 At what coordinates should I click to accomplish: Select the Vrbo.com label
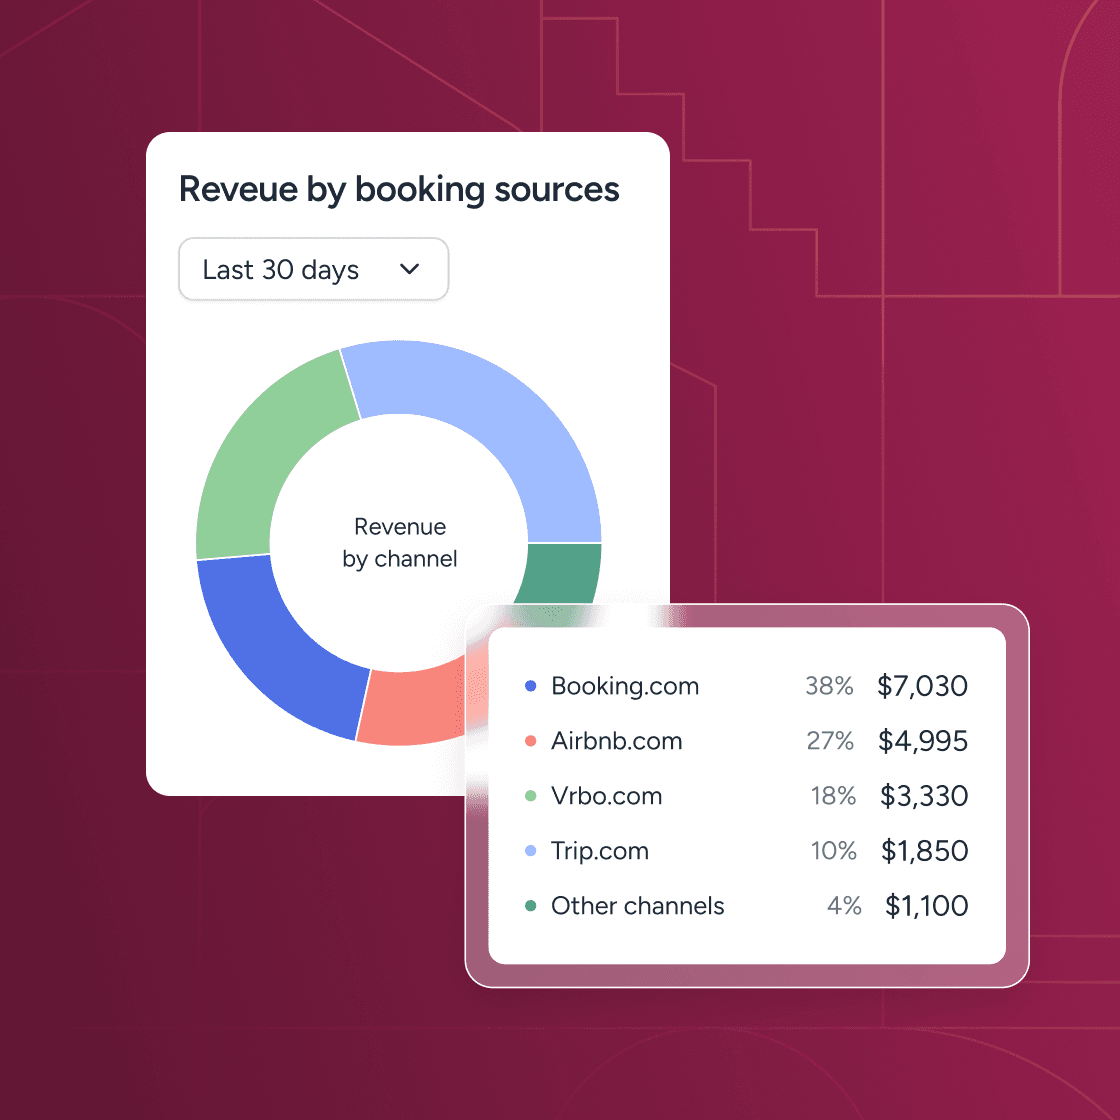click(x=606, y=796)
